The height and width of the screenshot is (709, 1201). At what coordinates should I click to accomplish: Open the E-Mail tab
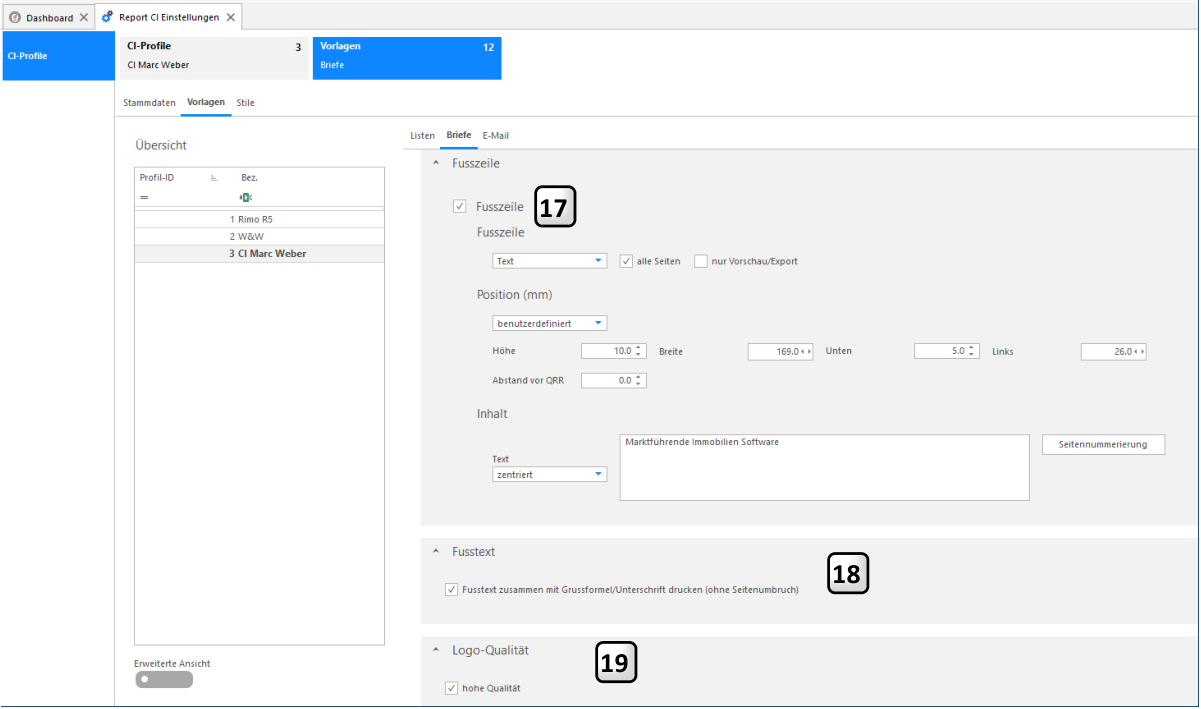(x=496, y=136)
